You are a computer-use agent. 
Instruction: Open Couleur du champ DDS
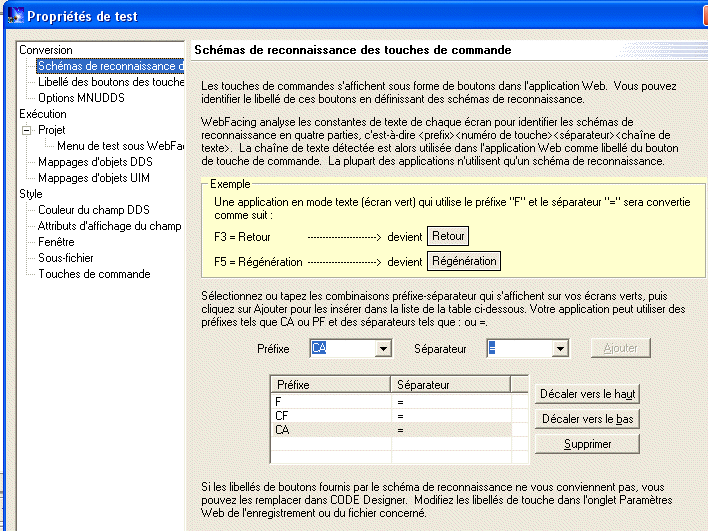click(x=94, y=210)
